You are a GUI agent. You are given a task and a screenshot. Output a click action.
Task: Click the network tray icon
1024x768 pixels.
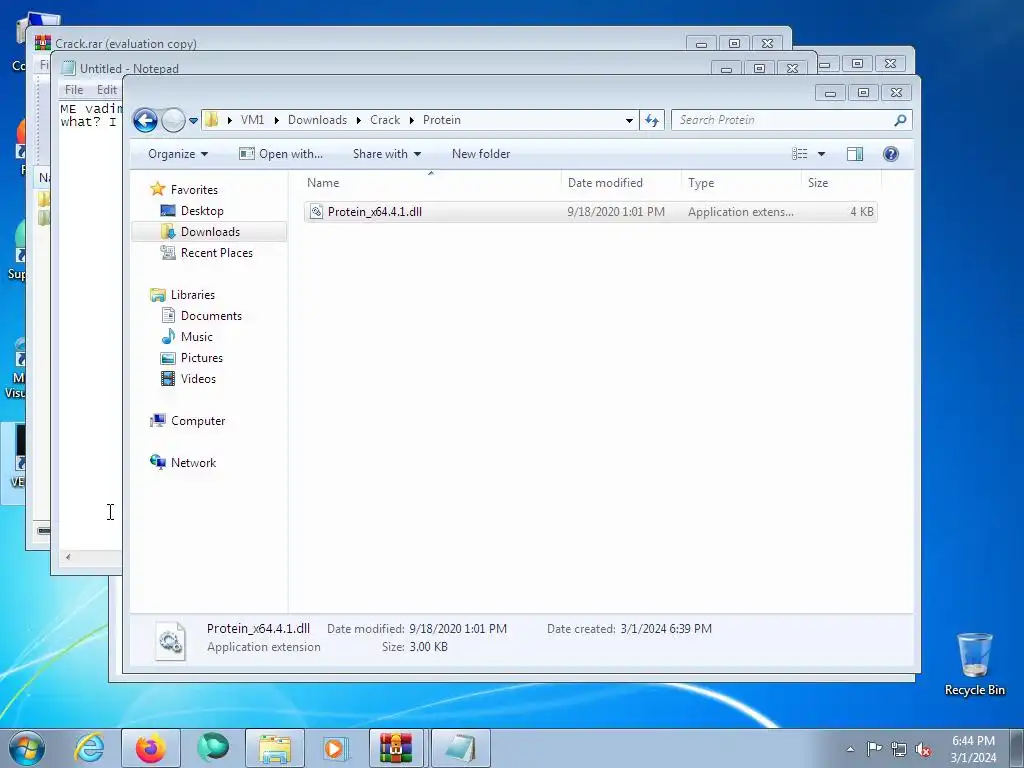pyautogui.click(x=899, y=749)
